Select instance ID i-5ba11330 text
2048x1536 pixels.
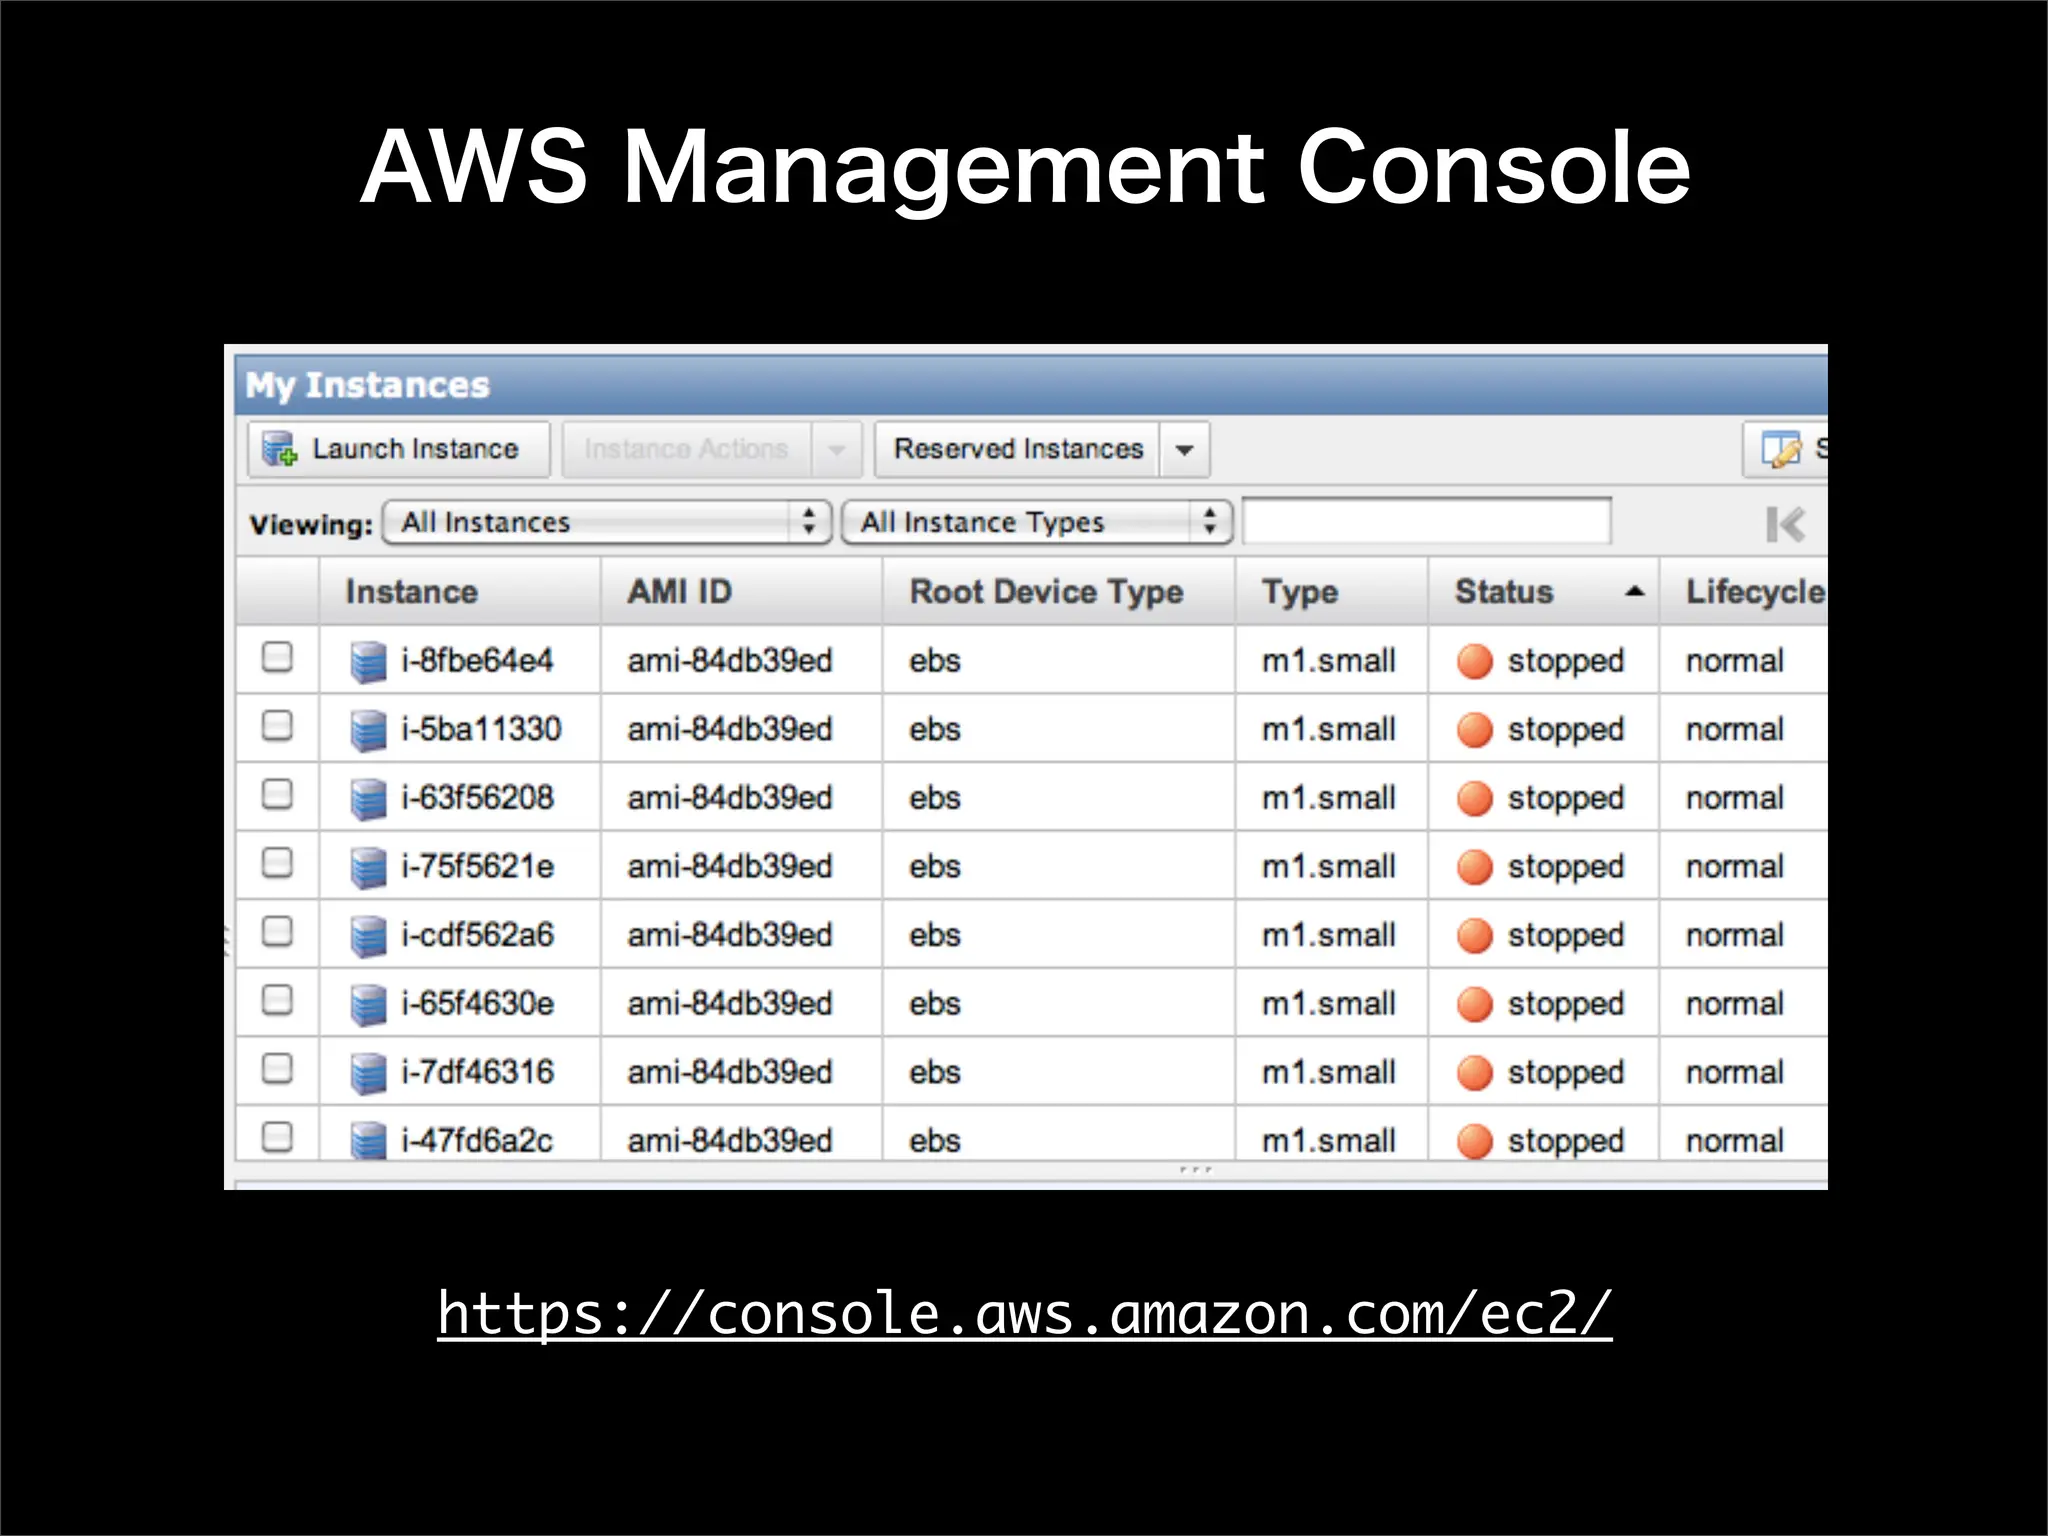481,729
